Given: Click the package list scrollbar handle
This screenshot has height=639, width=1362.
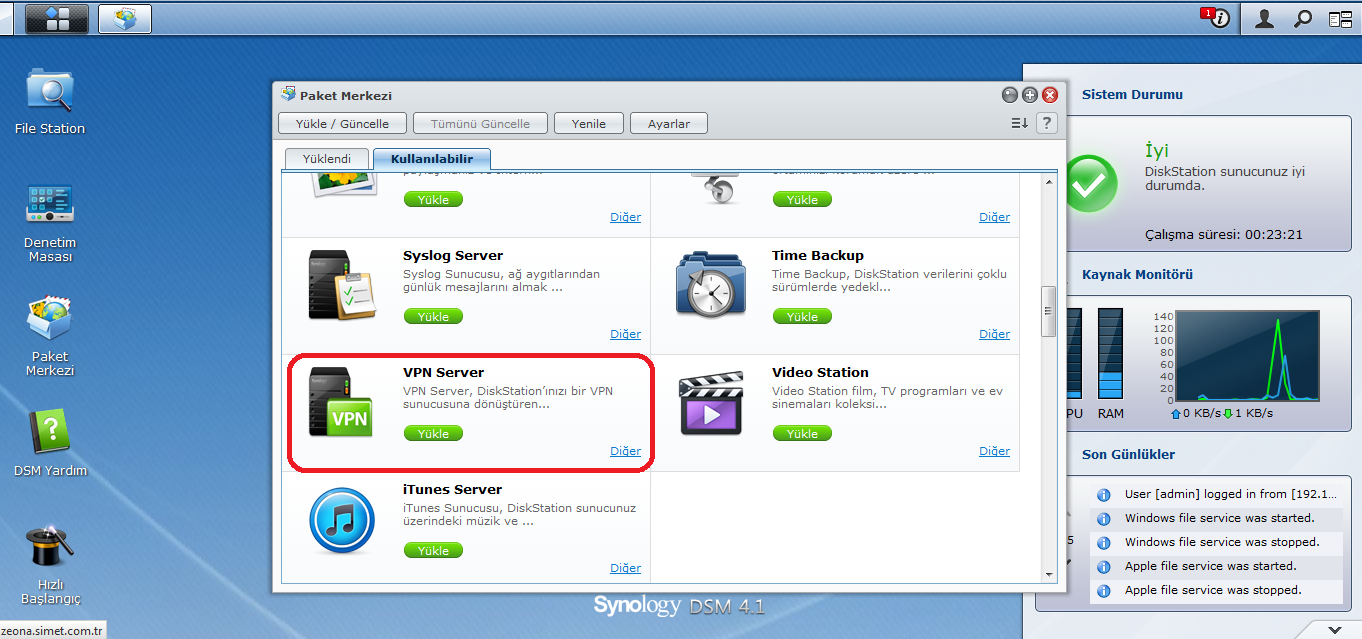Looking at the screenshot, I should (1048, 312).
